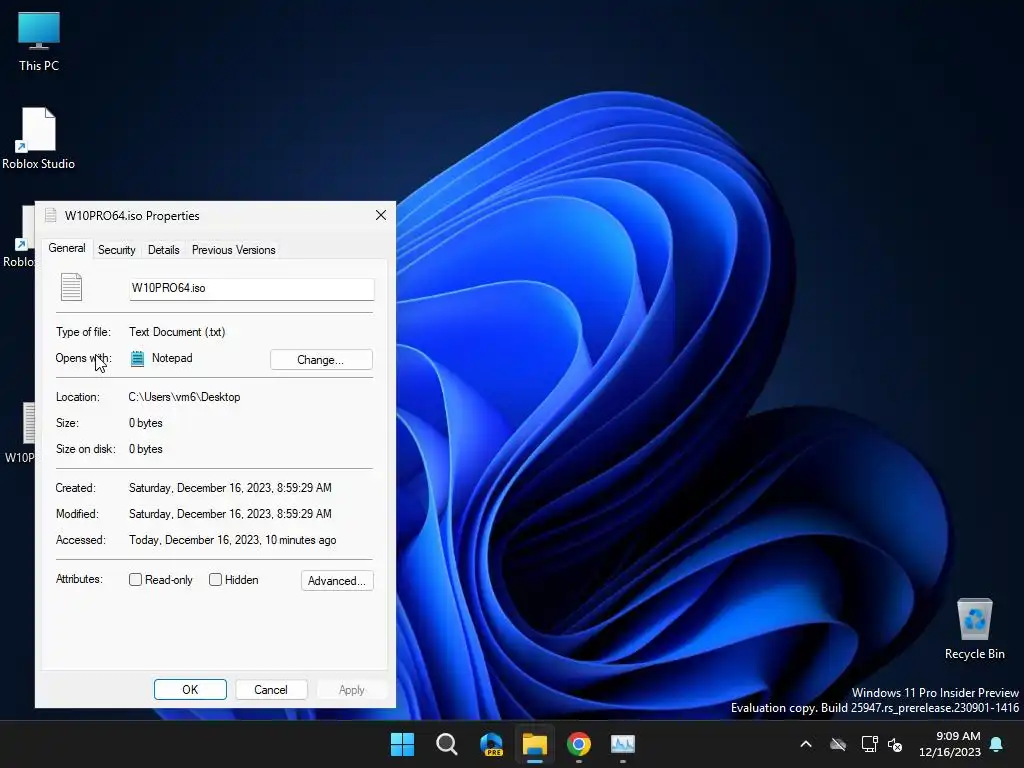Viewport: 1024px width, 768px height.
Task: Open Advanced... attributes dialog
Action: click(337, 581)
